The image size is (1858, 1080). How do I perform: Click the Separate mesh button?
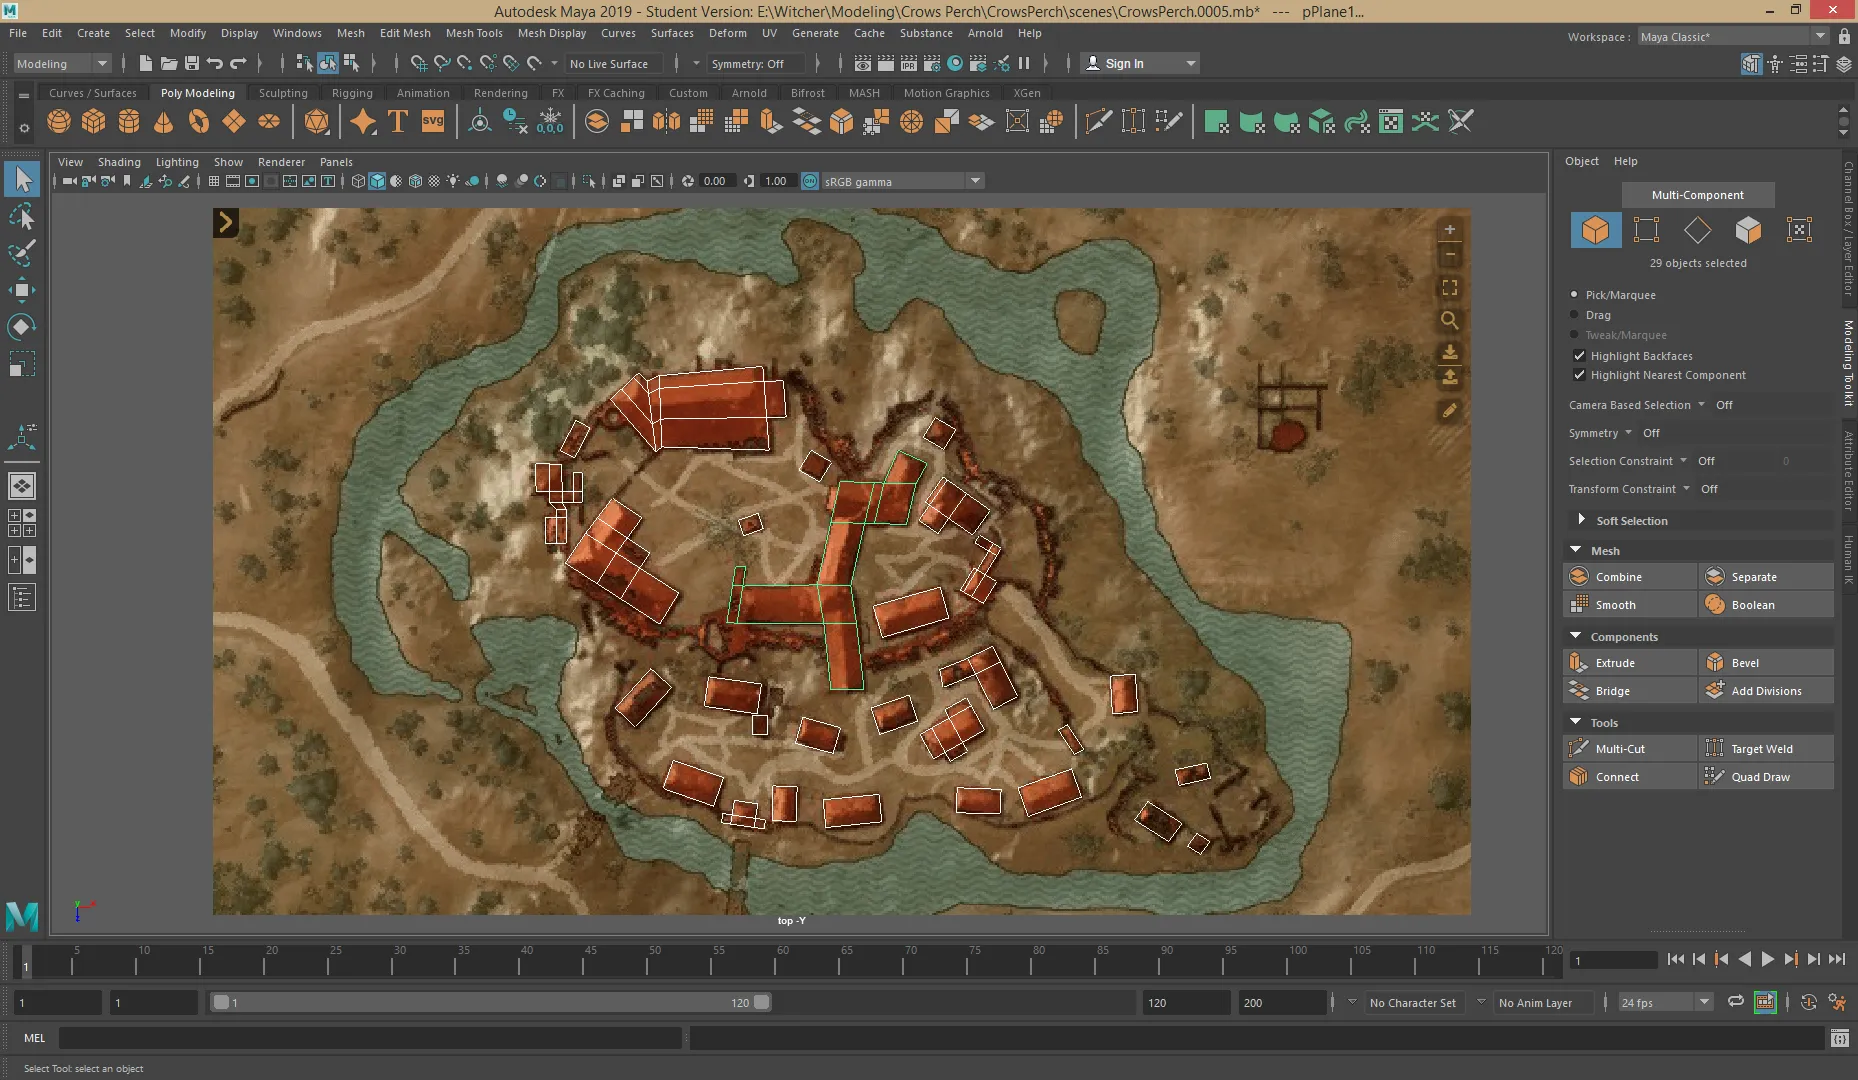1766,577
